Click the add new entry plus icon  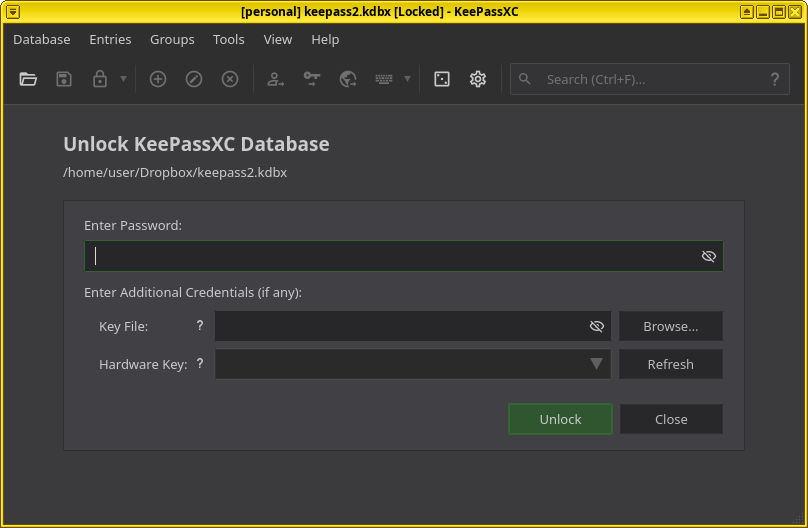(x=158, y=79)
